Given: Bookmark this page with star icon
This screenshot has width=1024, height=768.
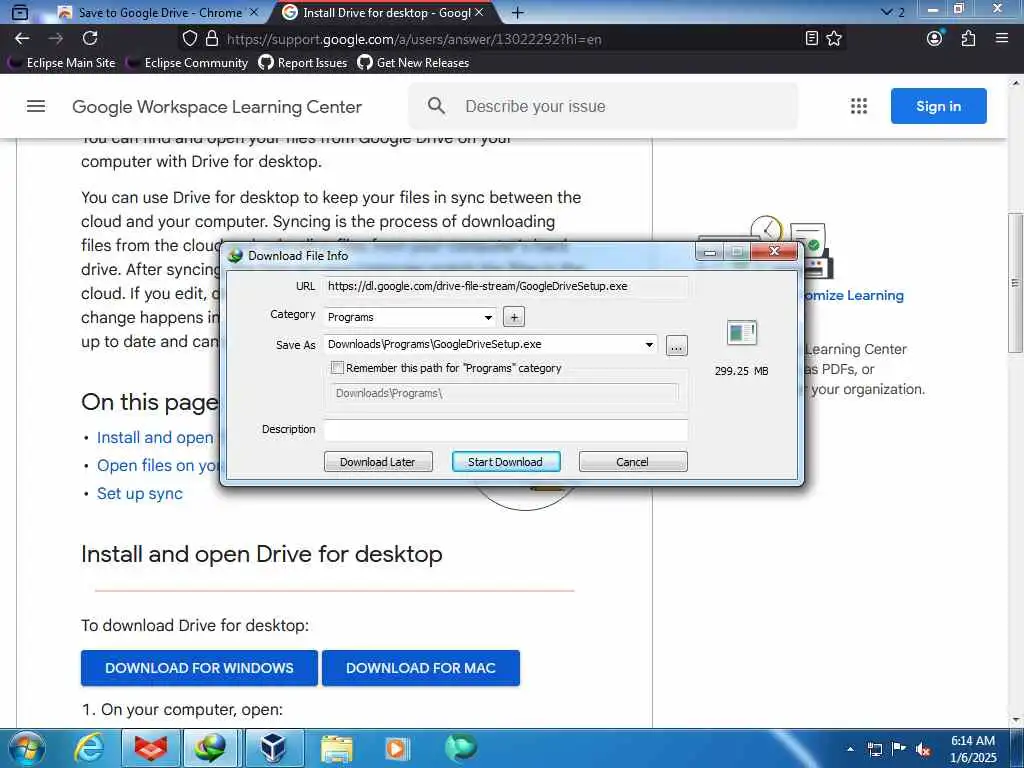Looking at the screenshot, I should pyautogui.click(x=834, y=39).
